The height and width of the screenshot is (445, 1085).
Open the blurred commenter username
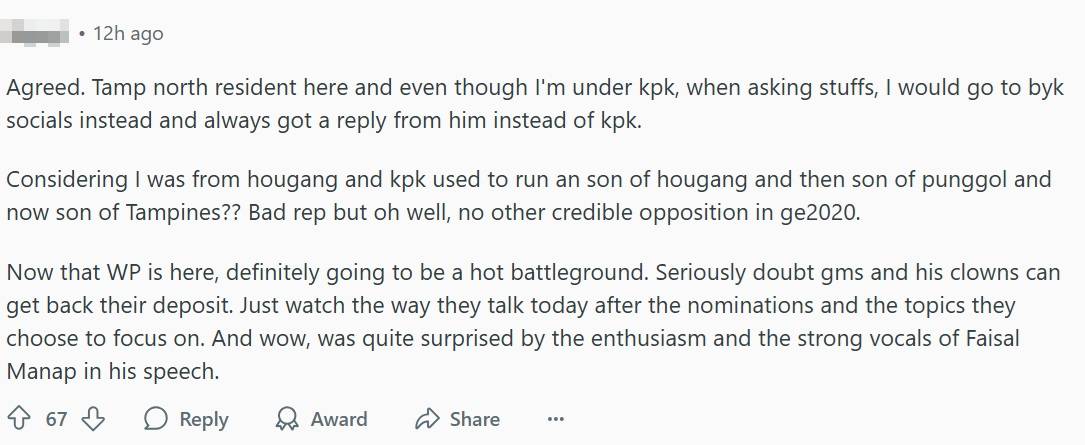pyautogui.click(x=38, y=34)
